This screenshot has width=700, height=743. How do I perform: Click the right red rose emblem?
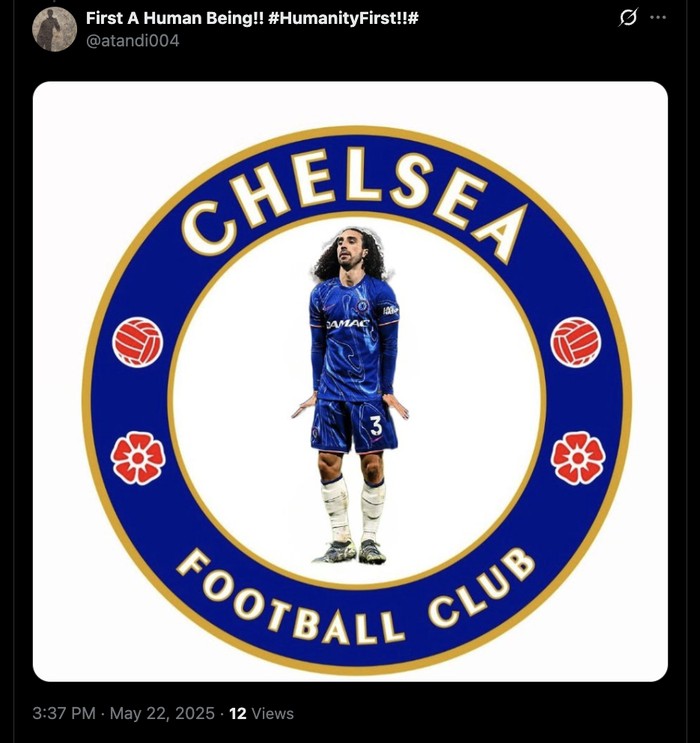578,458
